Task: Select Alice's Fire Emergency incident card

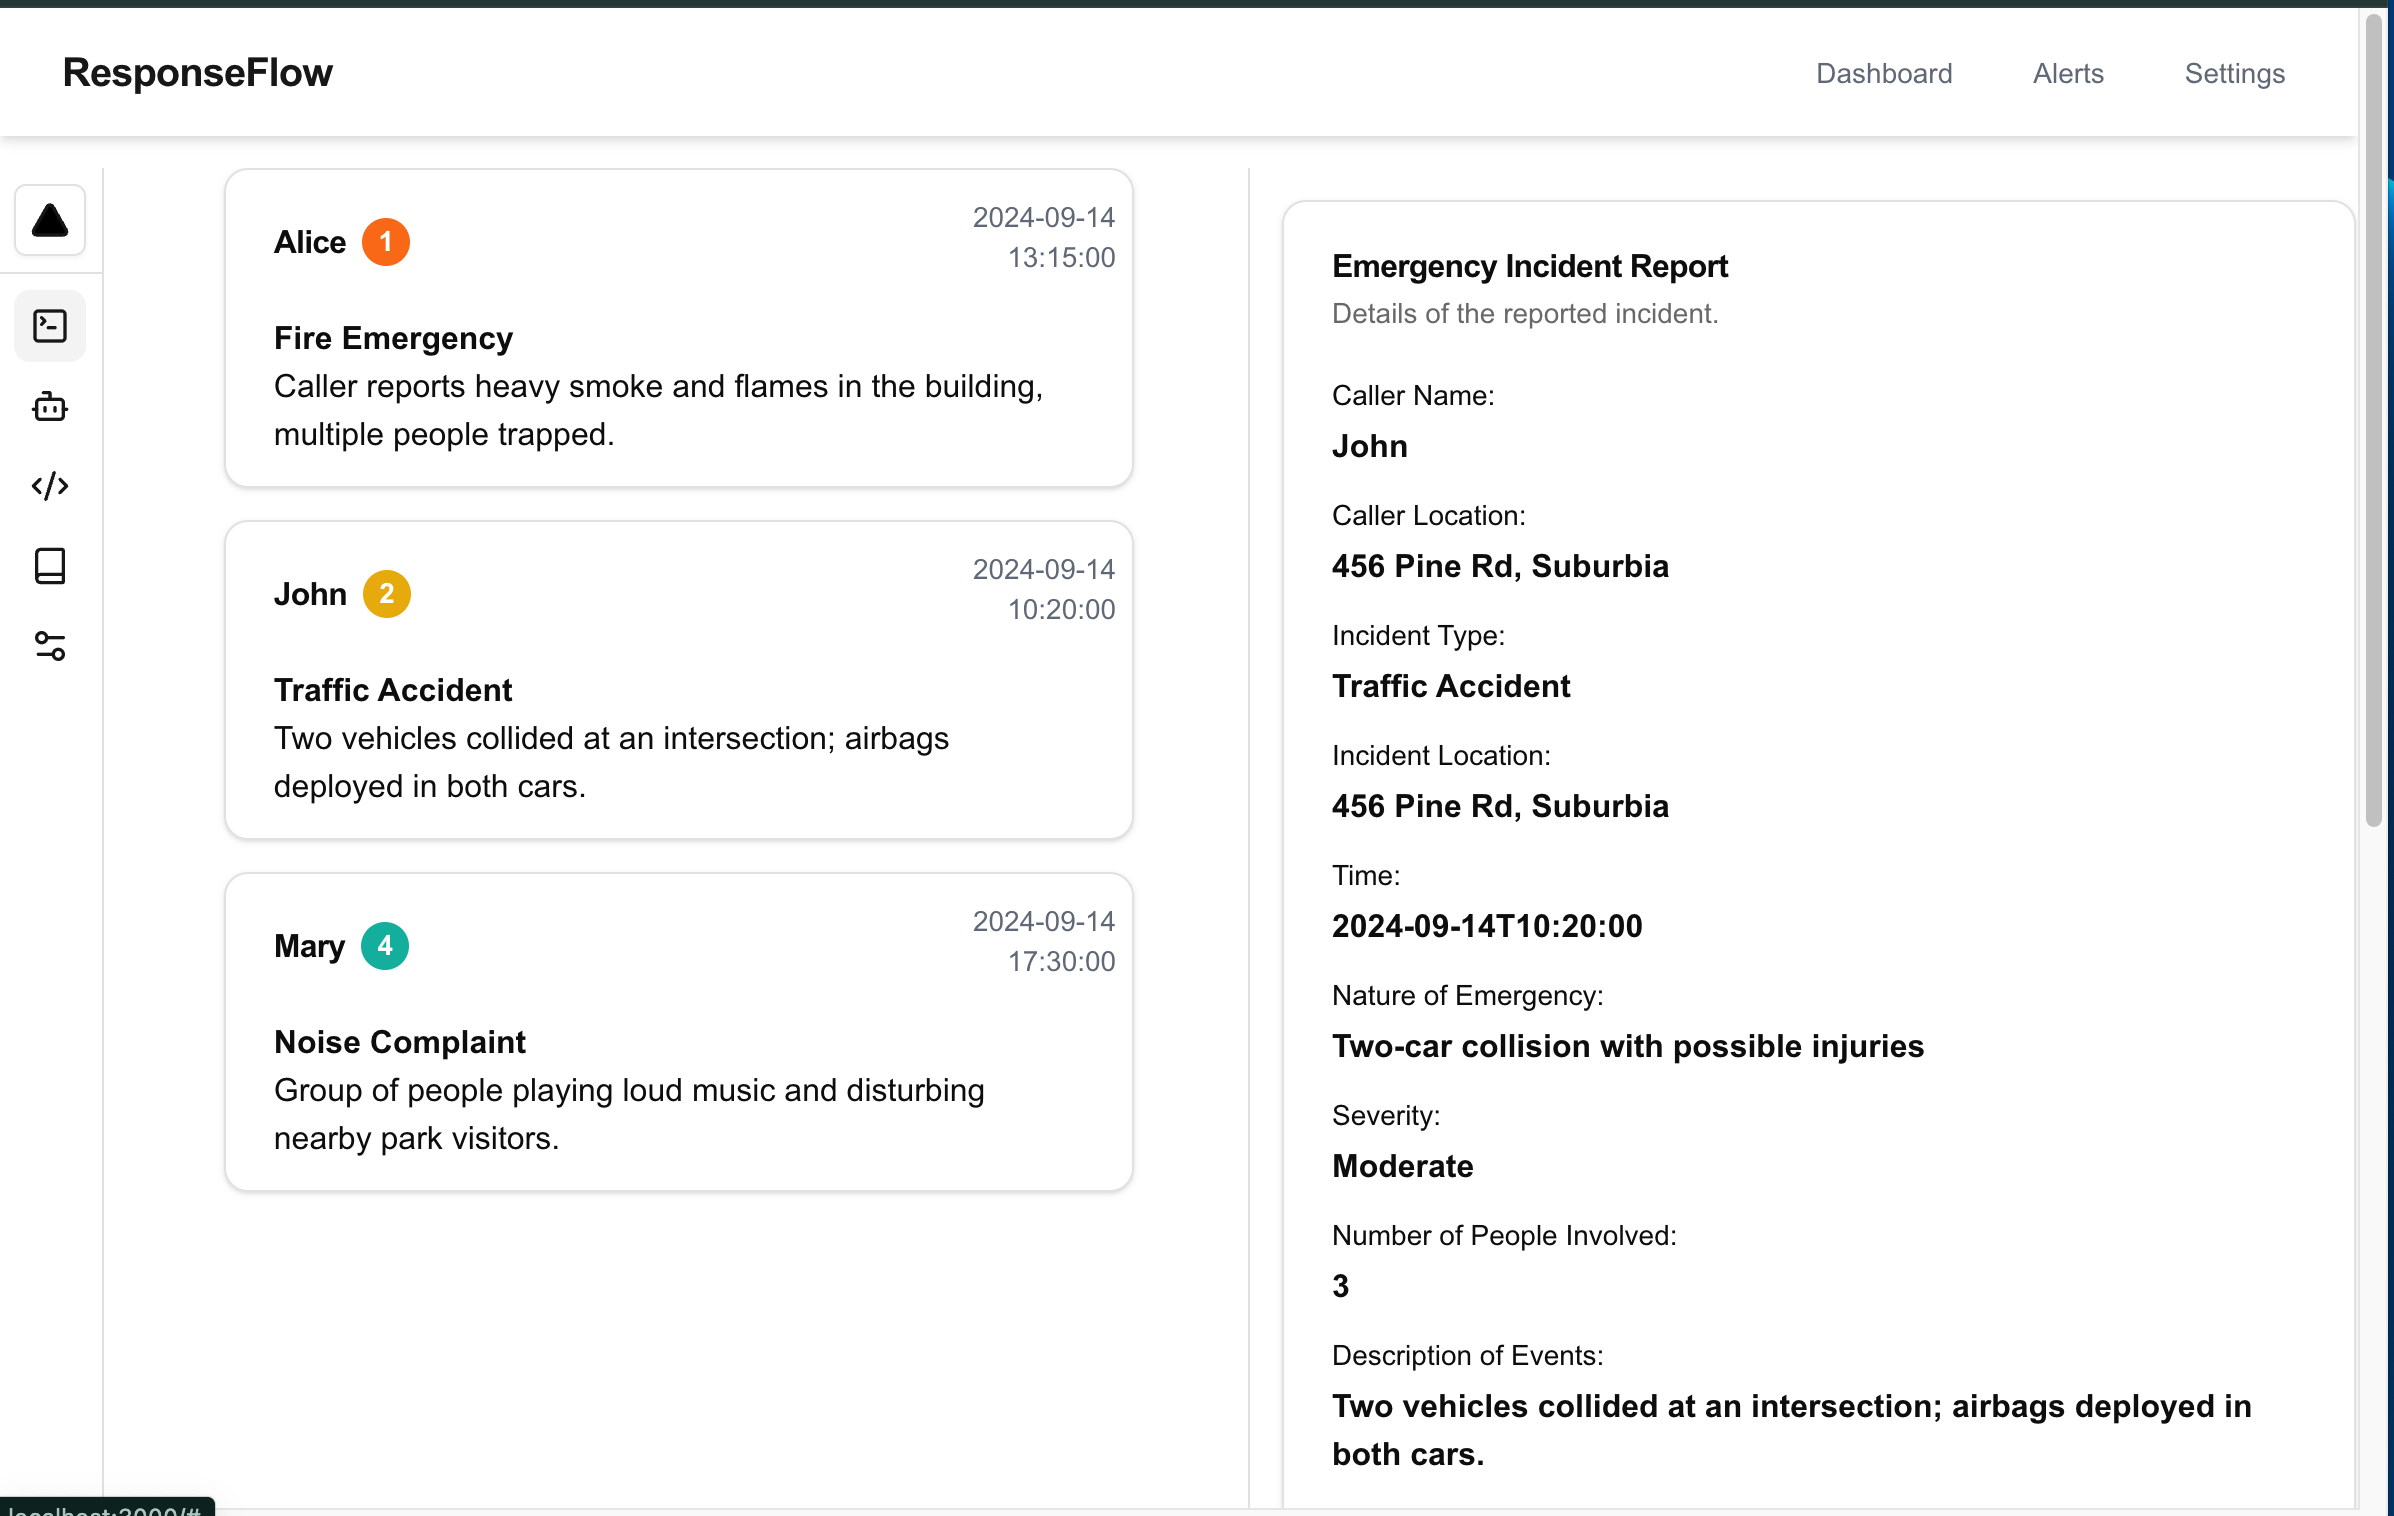Action: pyautogui.click(x=678, y=329)
